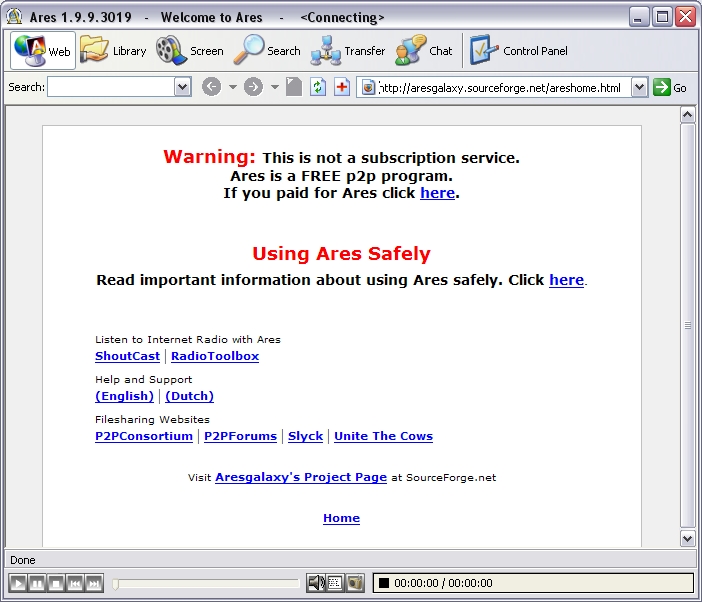Click the vertical scrollbar thumb

687,325
